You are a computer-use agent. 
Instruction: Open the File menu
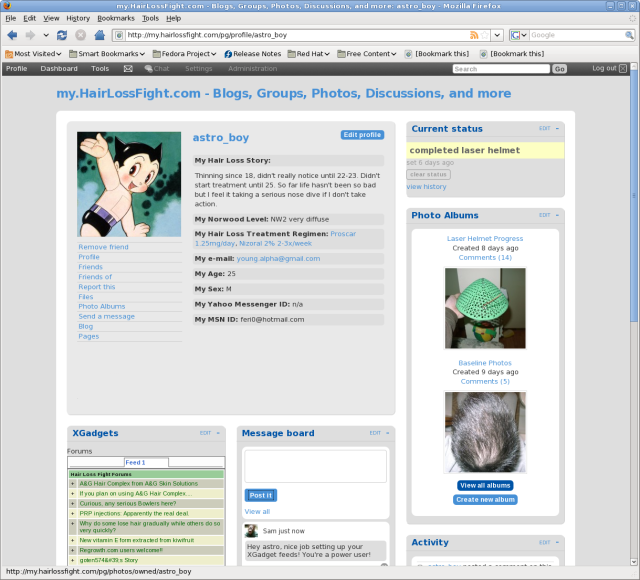click(11, 18)
